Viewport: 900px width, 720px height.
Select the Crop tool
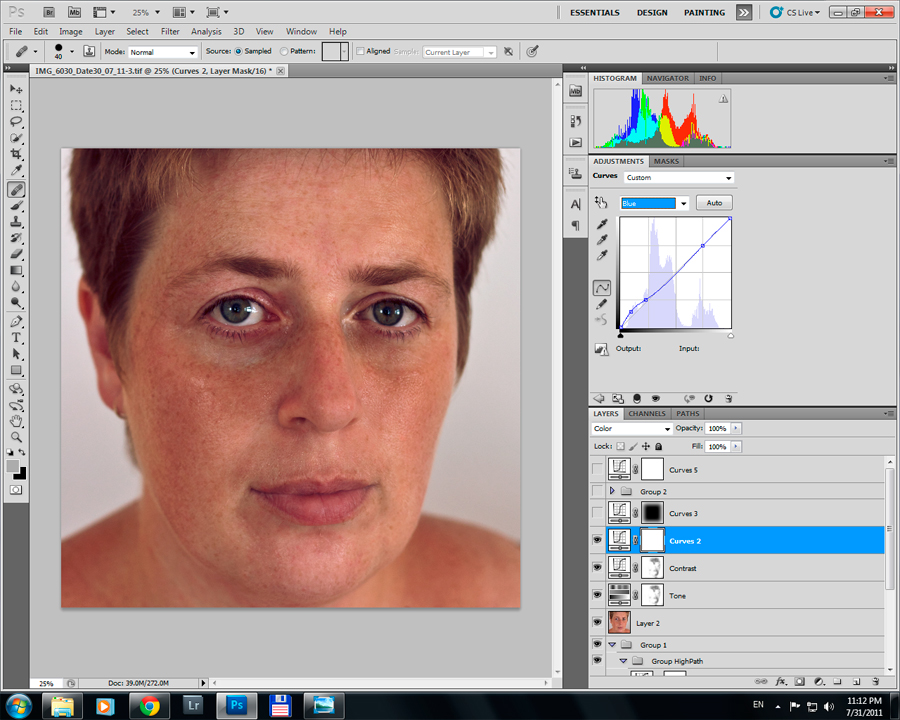[16, 154]
